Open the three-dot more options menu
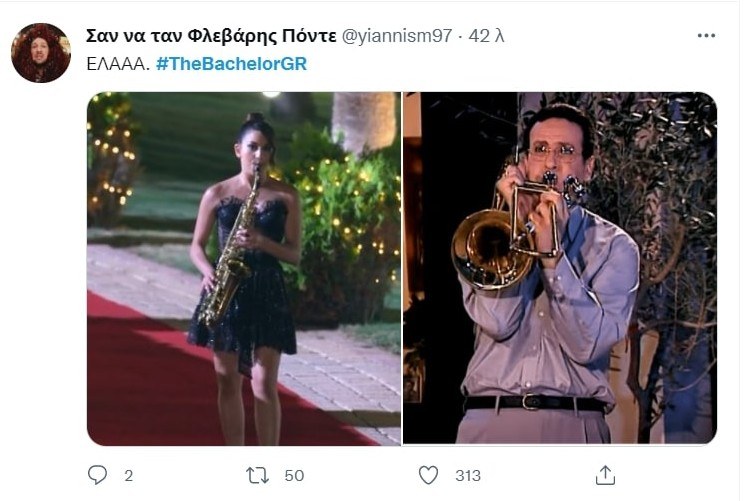744x501 pixels. click(706, 36)
